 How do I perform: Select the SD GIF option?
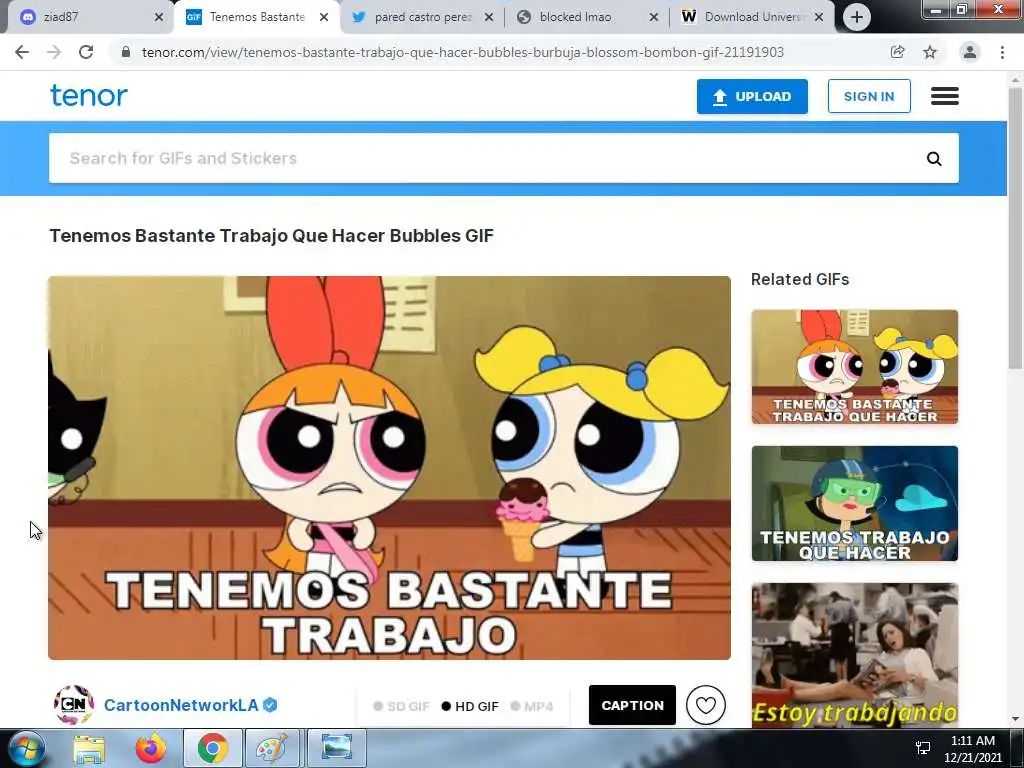(x=401, y=706)
